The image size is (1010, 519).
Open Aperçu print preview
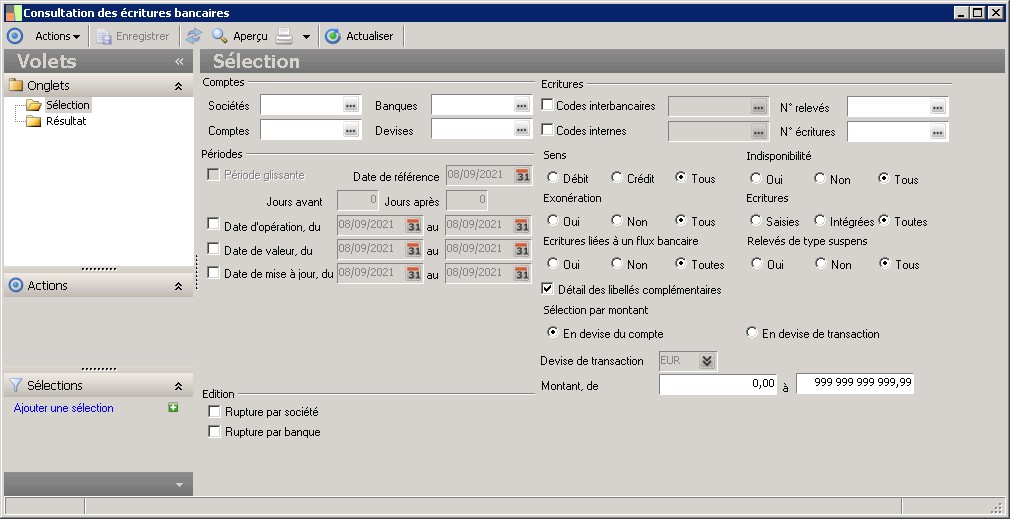[240, 36]
